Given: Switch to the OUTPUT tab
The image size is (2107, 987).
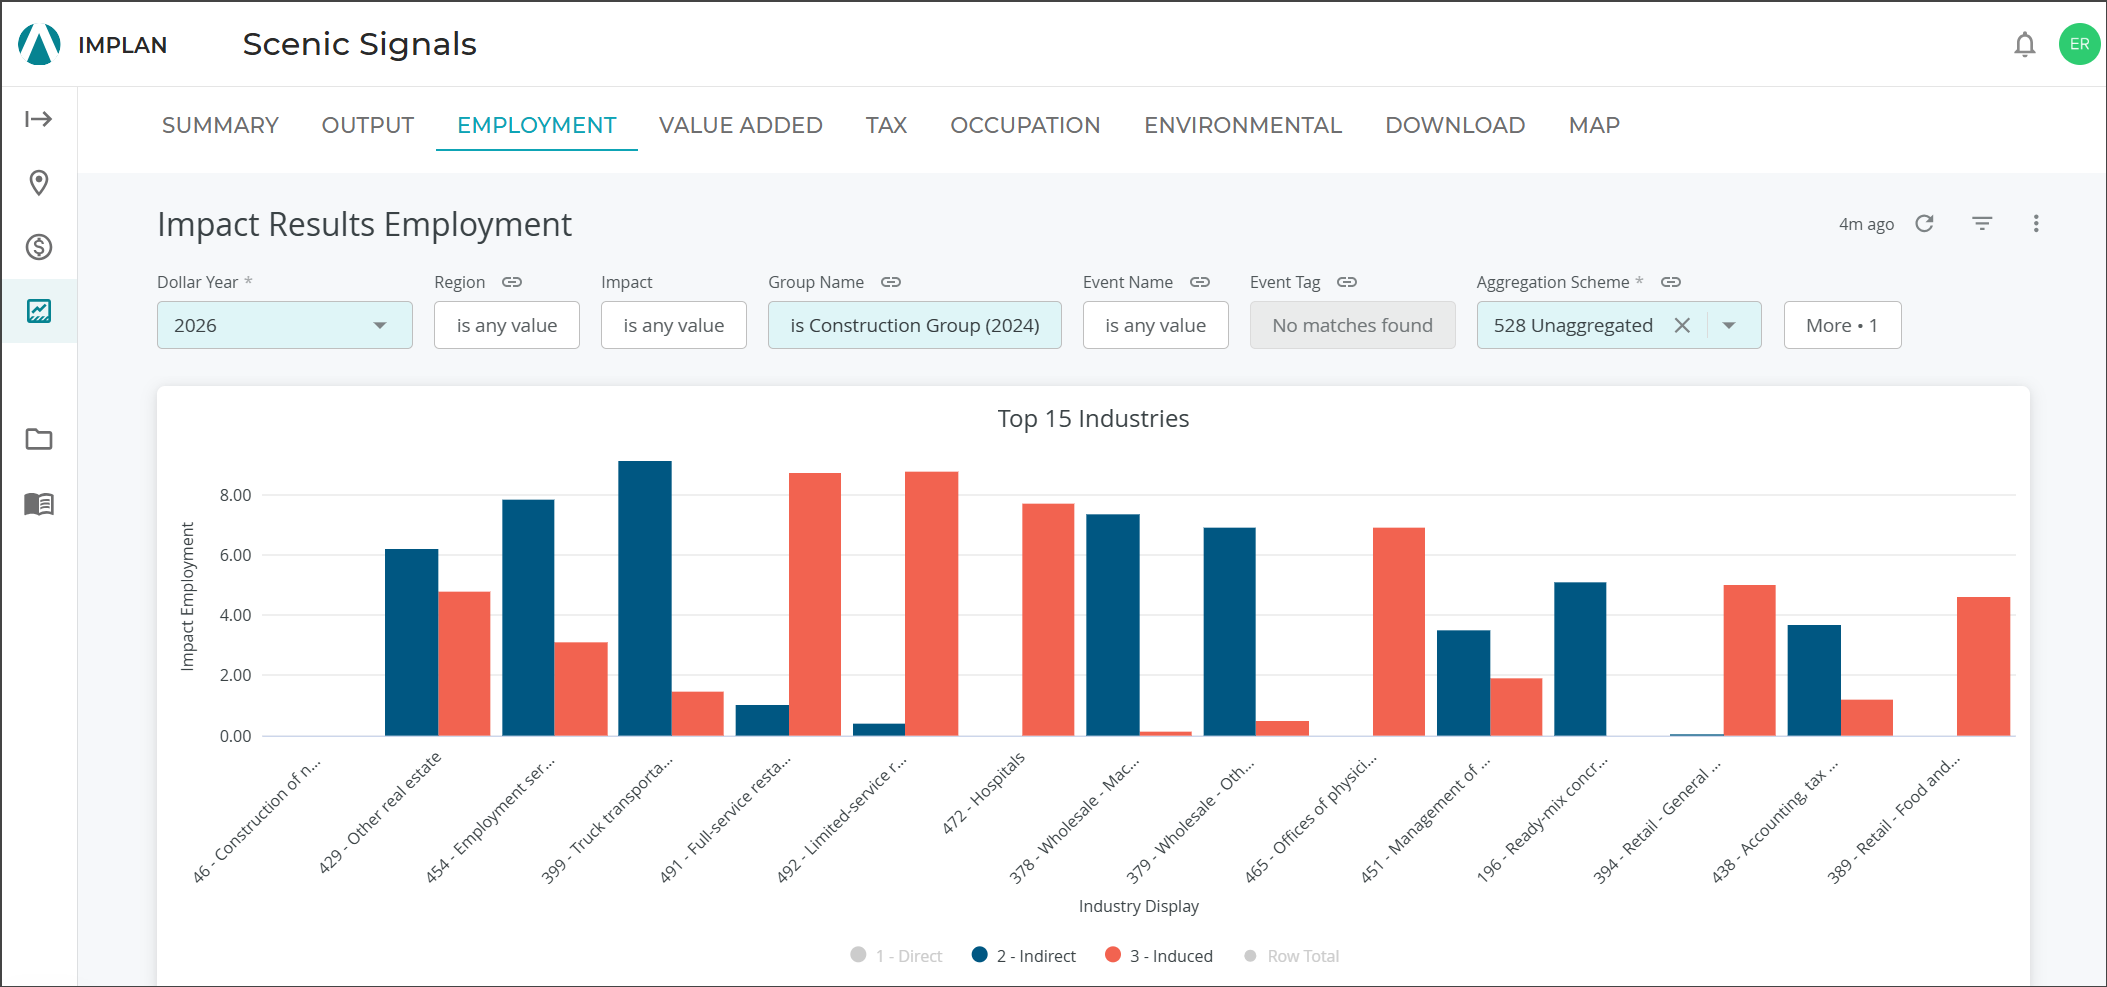Looking at the screenshot, I should pos(368,125).
